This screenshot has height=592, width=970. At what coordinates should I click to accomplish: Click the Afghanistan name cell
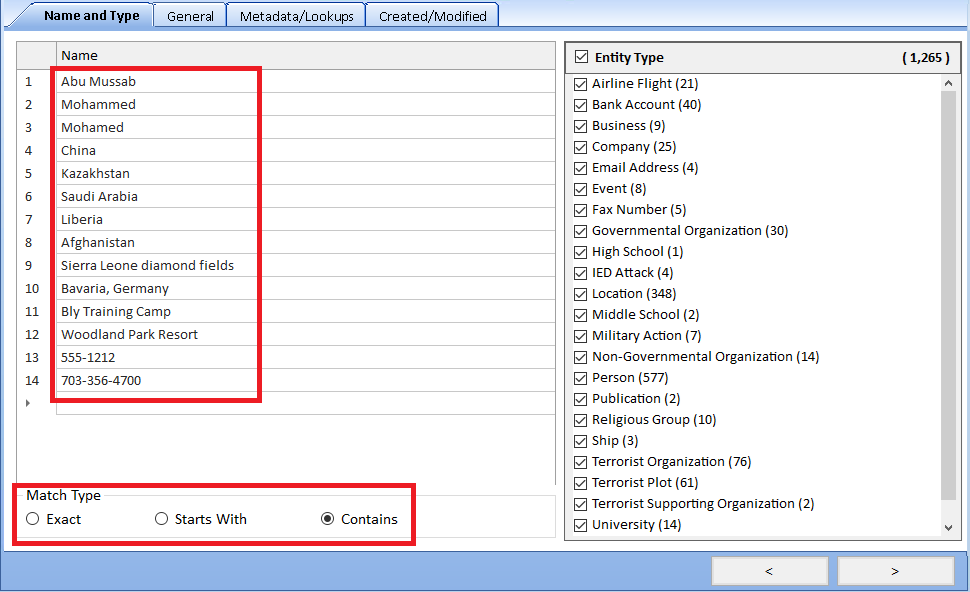coord(306,242)
